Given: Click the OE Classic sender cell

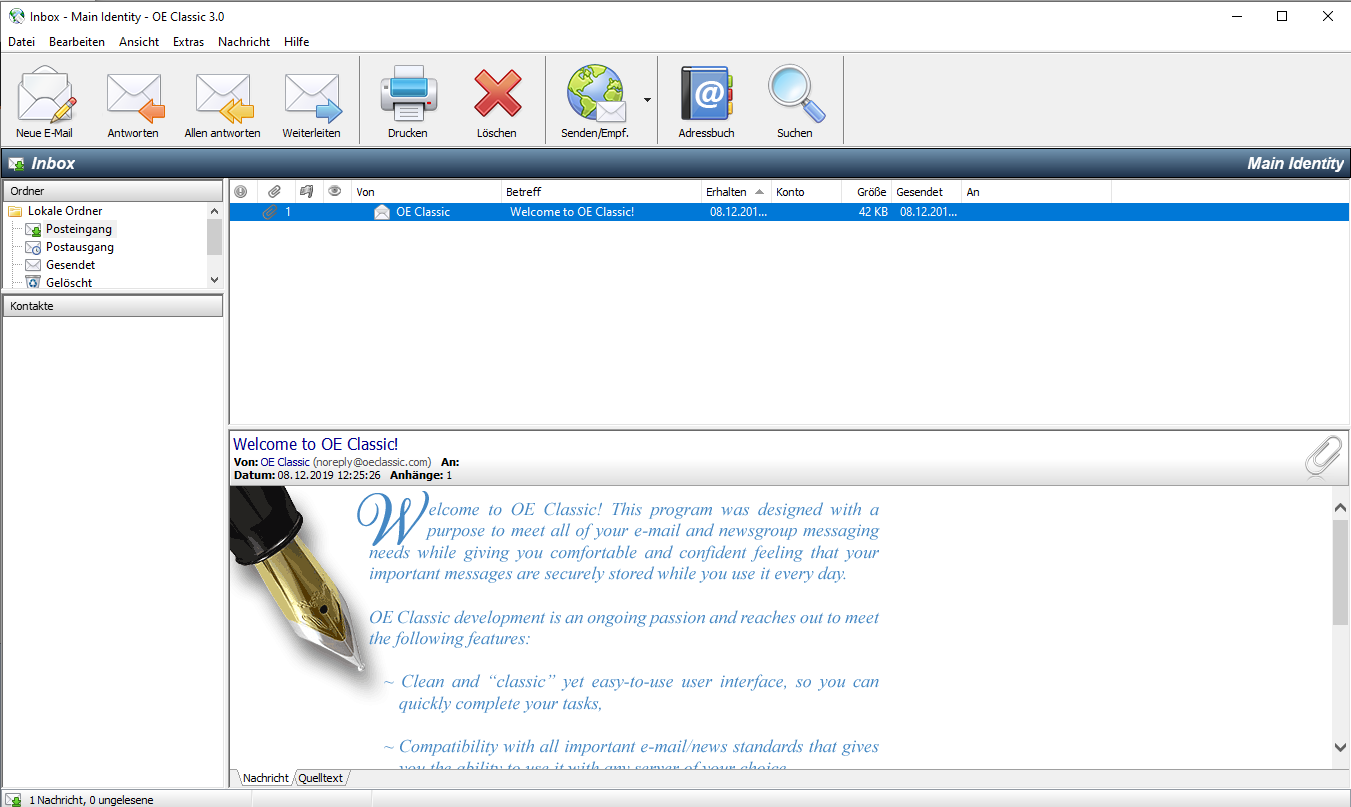Looking at the screenshot, I should [x=423, y=212].
